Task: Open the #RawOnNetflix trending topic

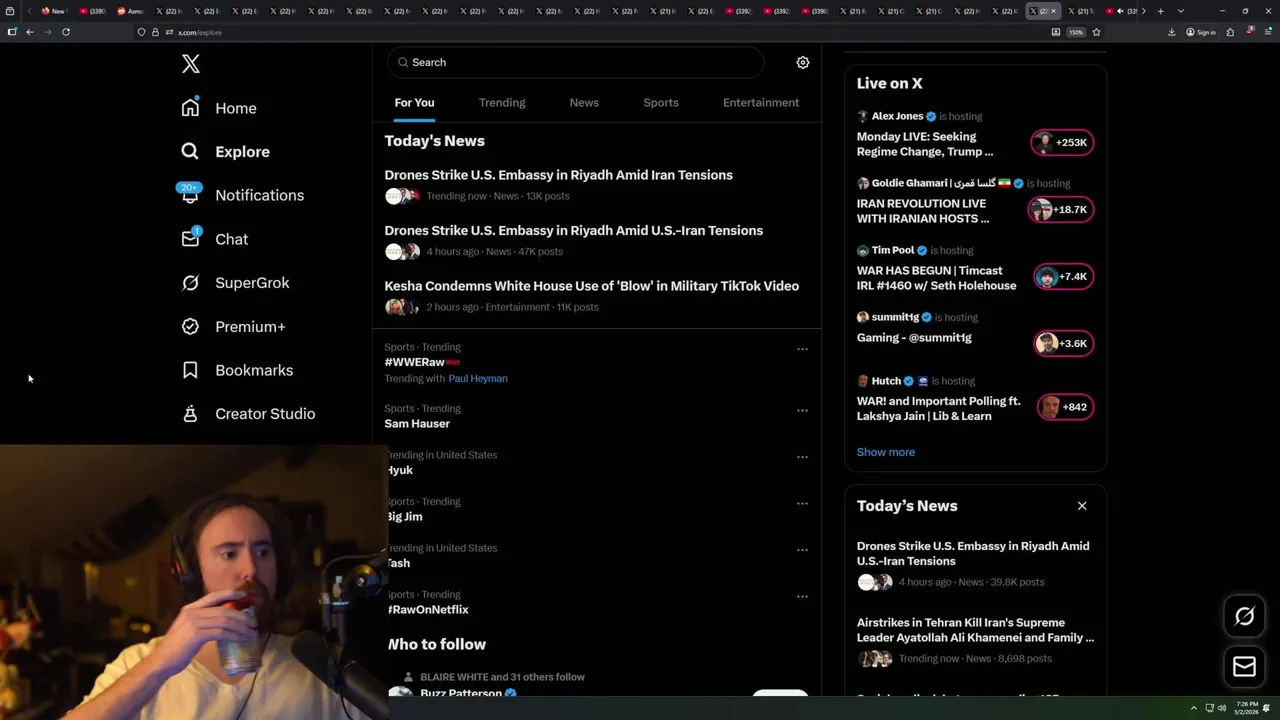Action: 428,609
